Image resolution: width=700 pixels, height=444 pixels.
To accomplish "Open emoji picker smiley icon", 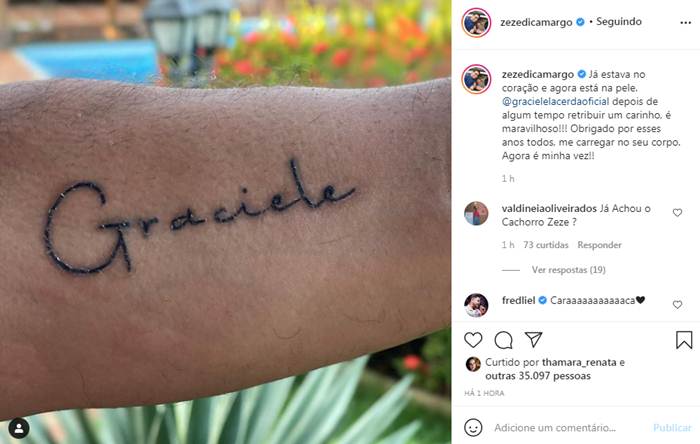I will coord(473,427).
